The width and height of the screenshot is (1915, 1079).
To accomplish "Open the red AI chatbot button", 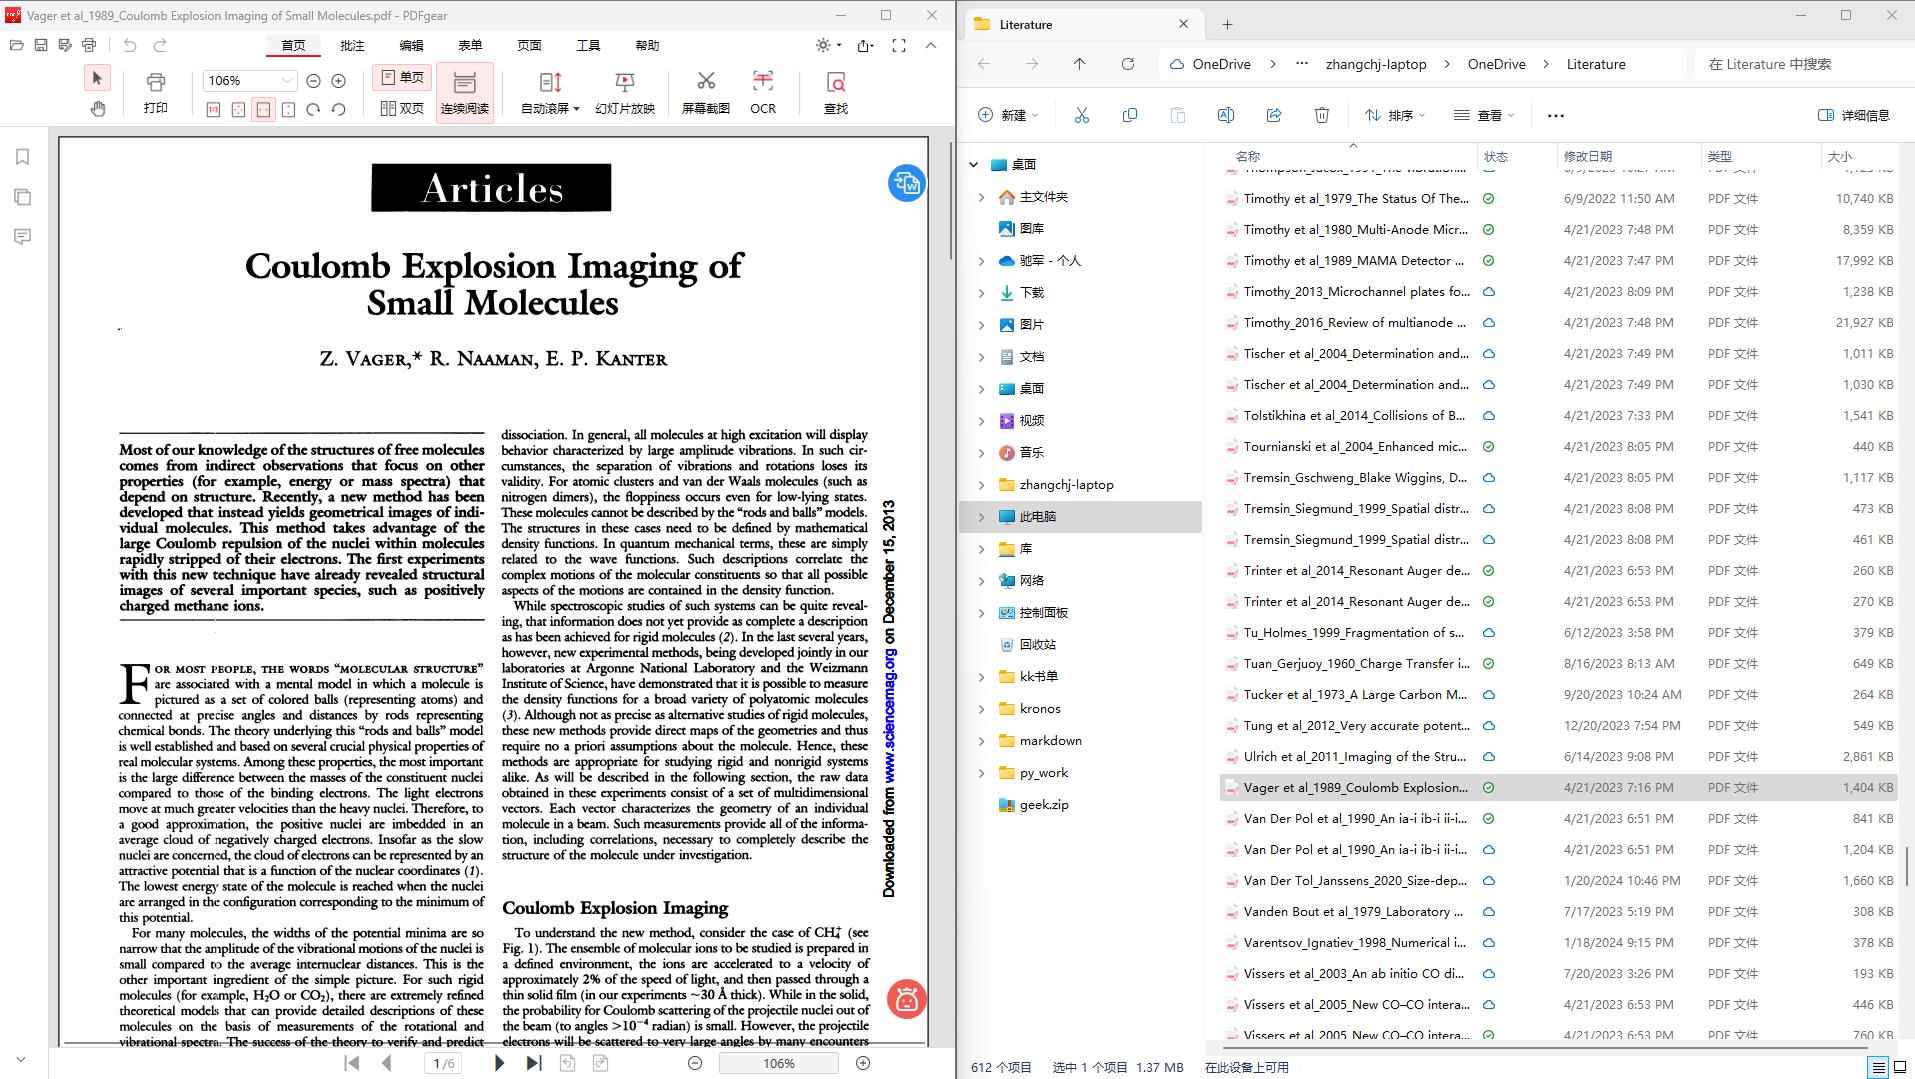I will (906, 999).
